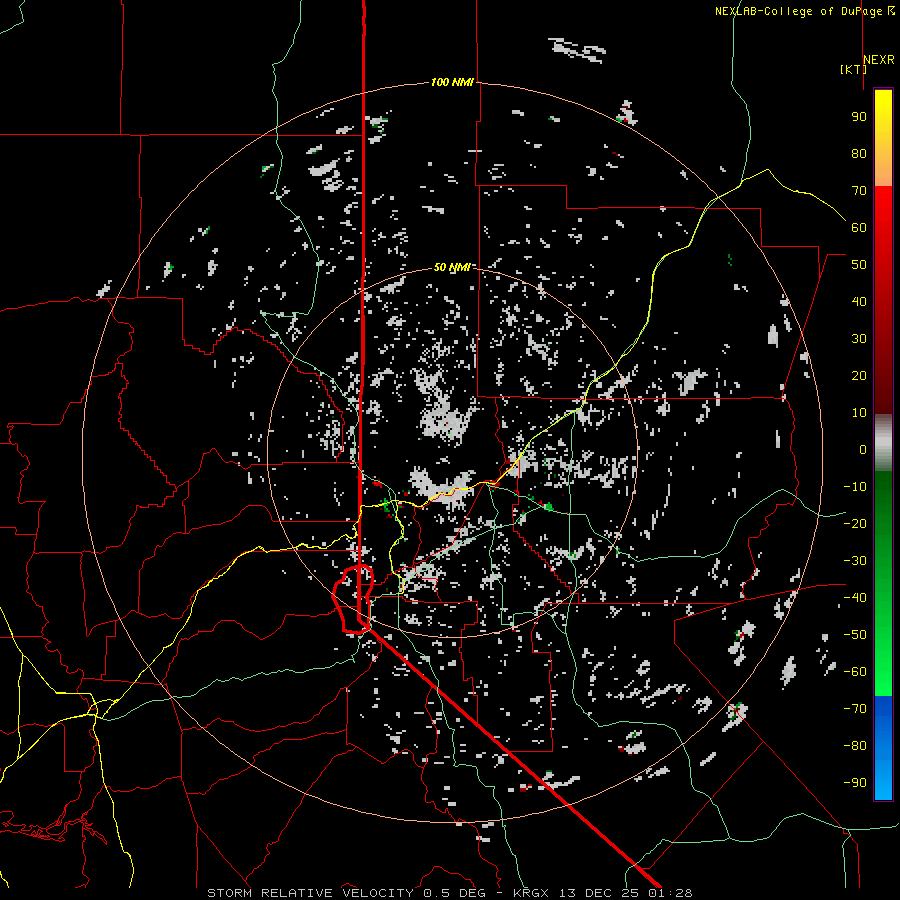Click the 90 value on the velocity scale
This screenshot has width=900, height=900.
coord(859,117)
